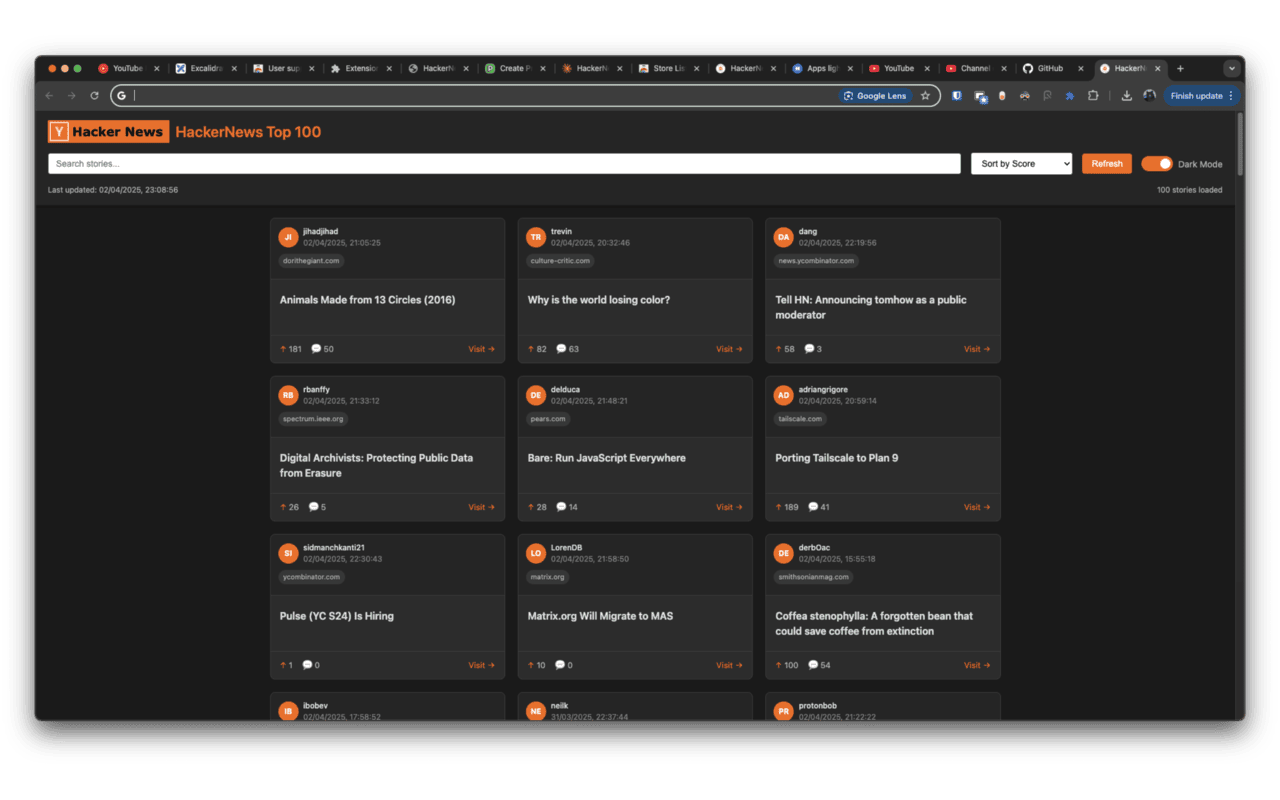This screenshot has width=1280, height=800.
Task: Click the tailscale.com domain tag
Action: coord(800,419)
